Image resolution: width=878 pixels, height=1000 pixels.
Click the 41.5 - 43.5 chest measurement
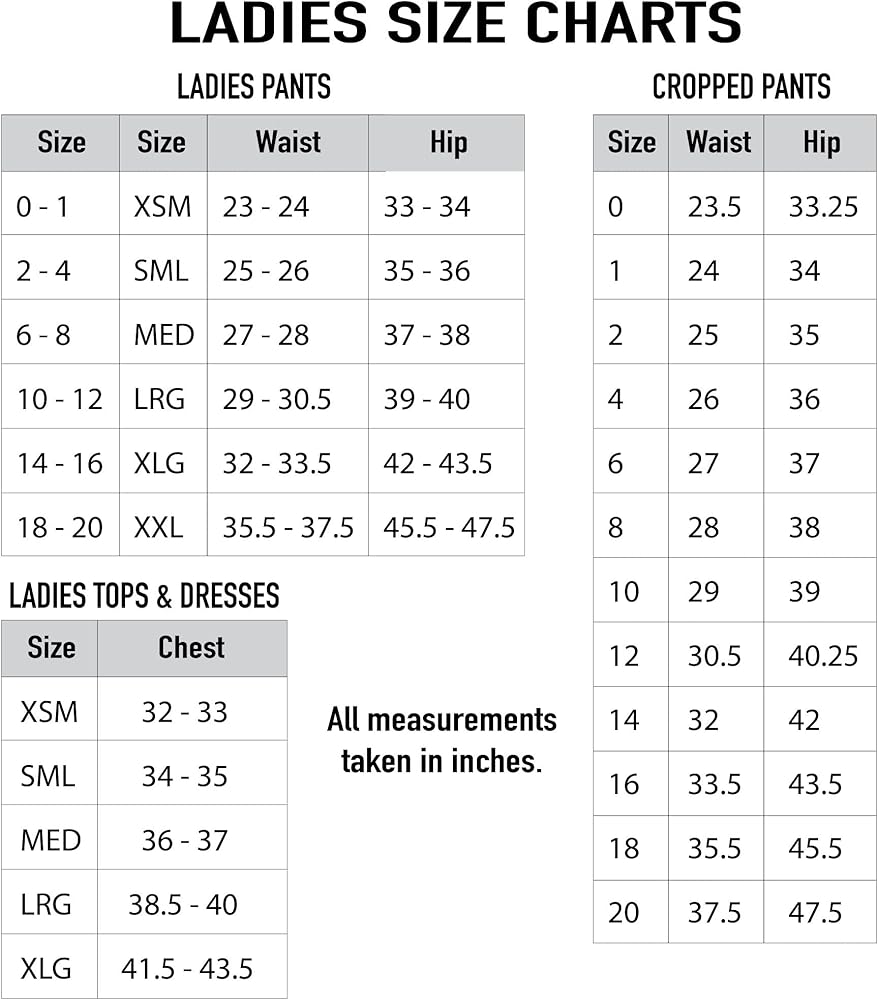coord(187,968)
